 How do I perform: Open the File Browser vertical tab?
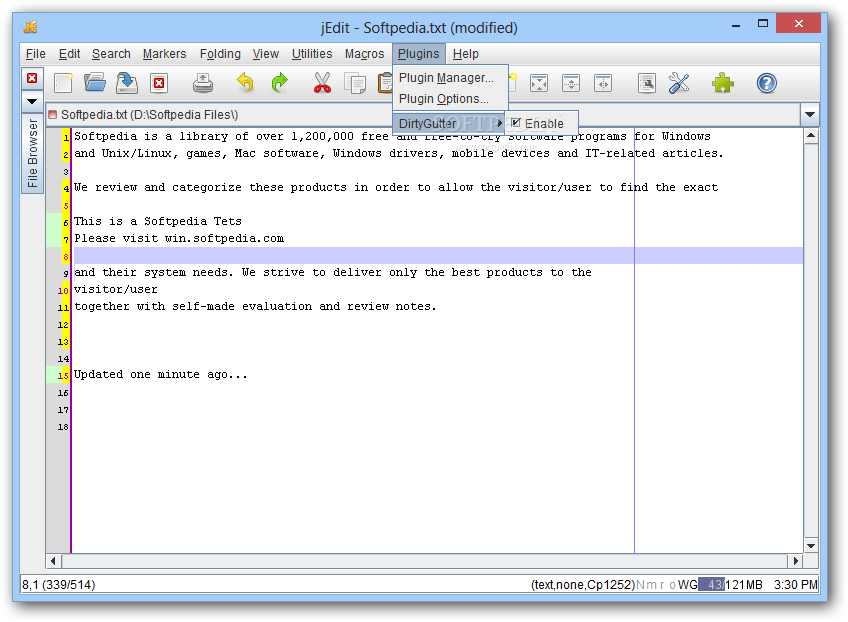point(32,153)
